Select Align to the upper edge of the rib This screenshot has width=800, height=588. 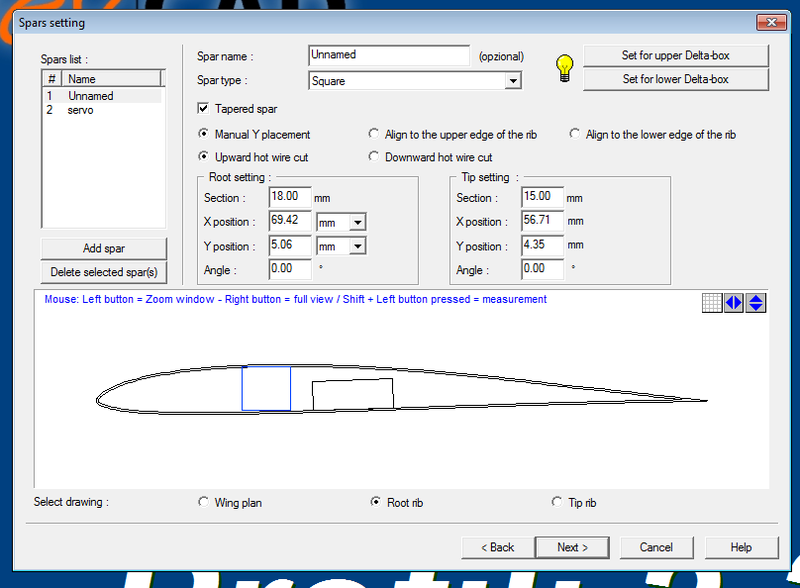375,134
